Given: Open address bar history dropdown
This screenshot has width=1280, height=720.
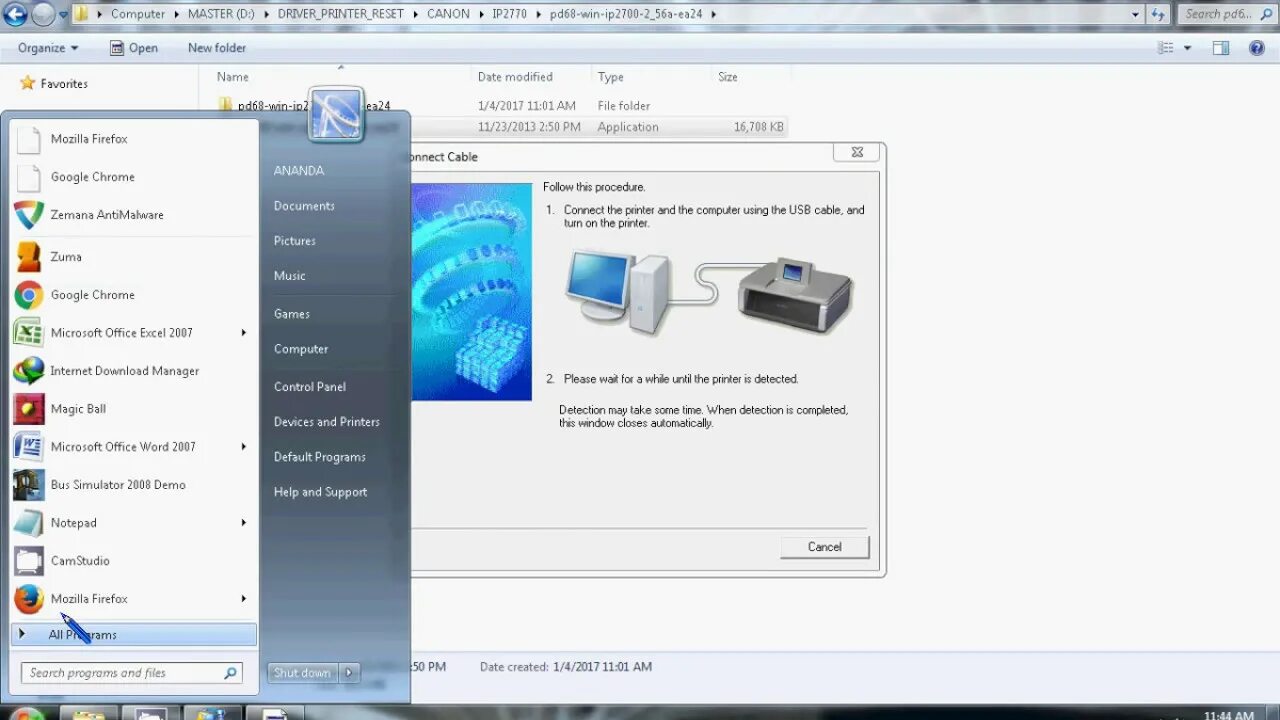Looking at the screenshot, I should point(1136,14).
